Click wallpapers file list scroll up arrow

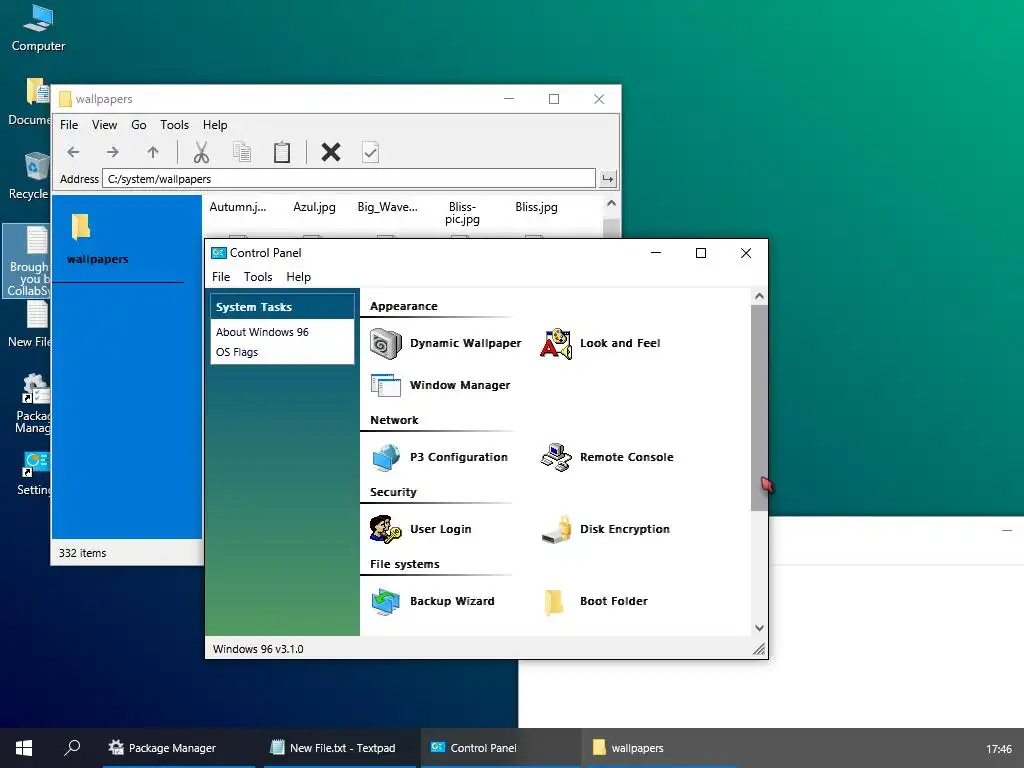click(x=611, y=203)
